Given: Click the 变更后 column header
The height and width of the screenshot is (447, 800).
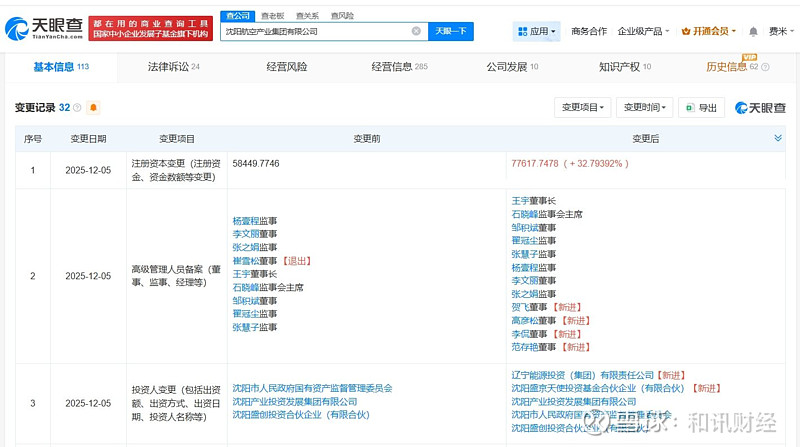Looking at the screenshot, I should (x=645, y=139).
